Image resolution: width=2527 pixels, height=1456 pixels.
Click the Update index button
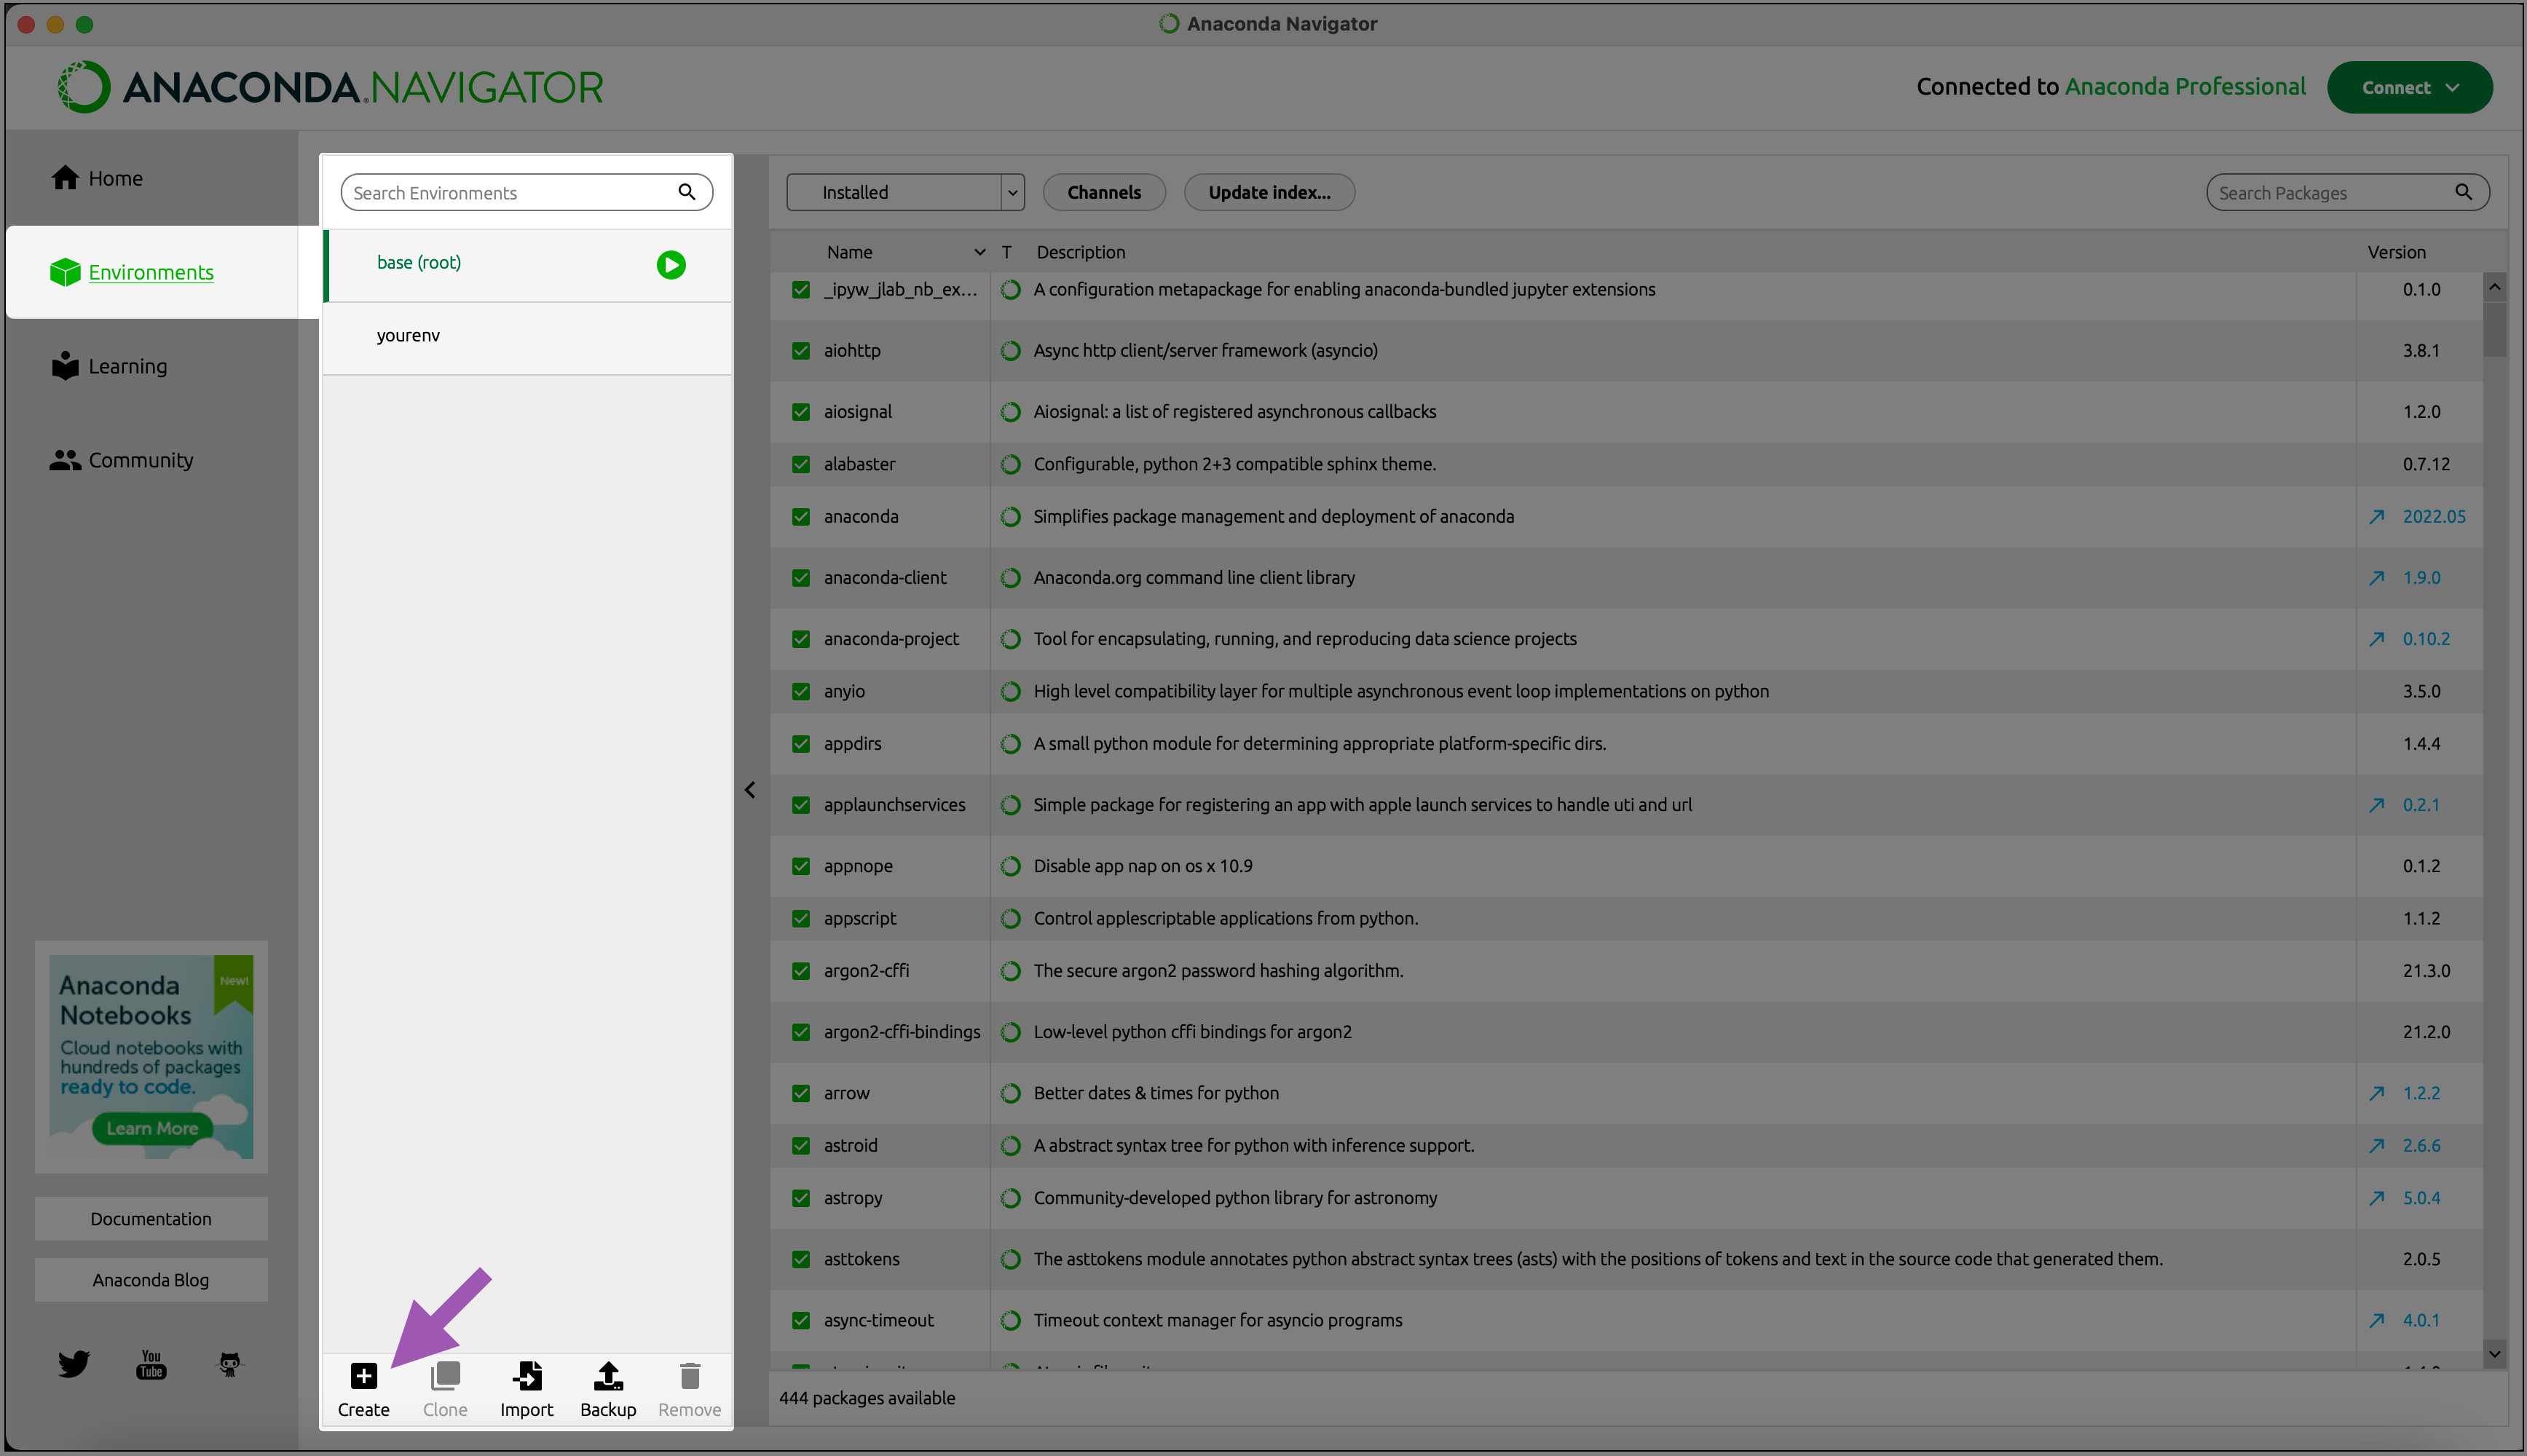1268,193
